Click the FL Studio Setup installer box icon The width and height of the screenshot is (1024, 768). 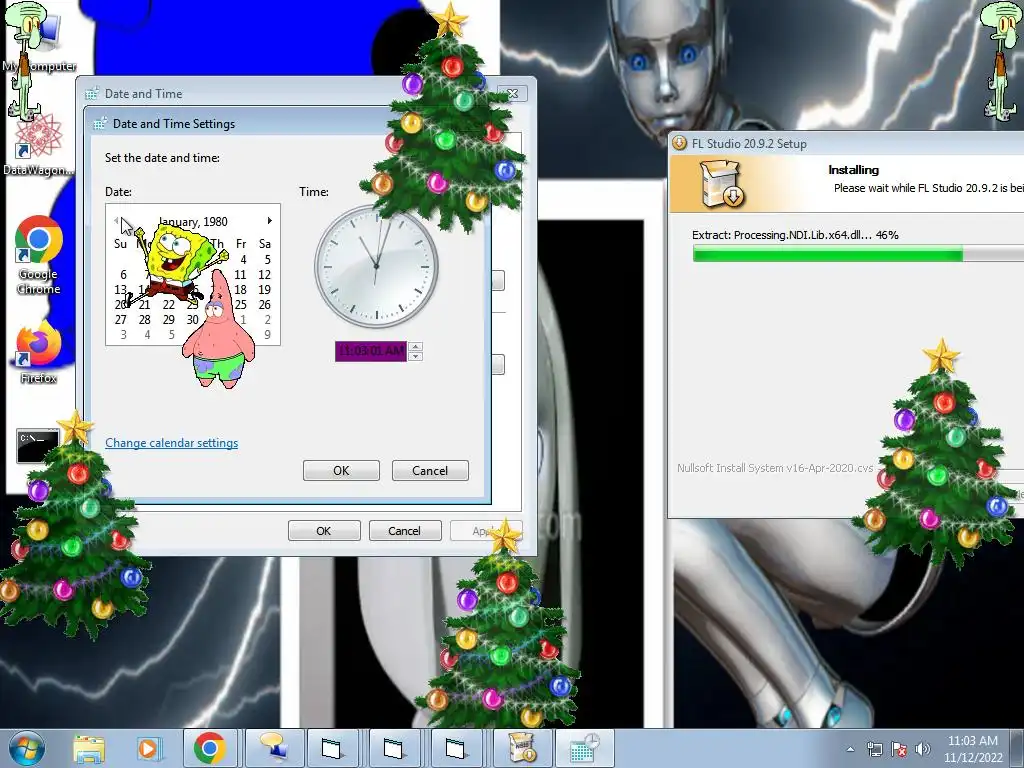722,185
